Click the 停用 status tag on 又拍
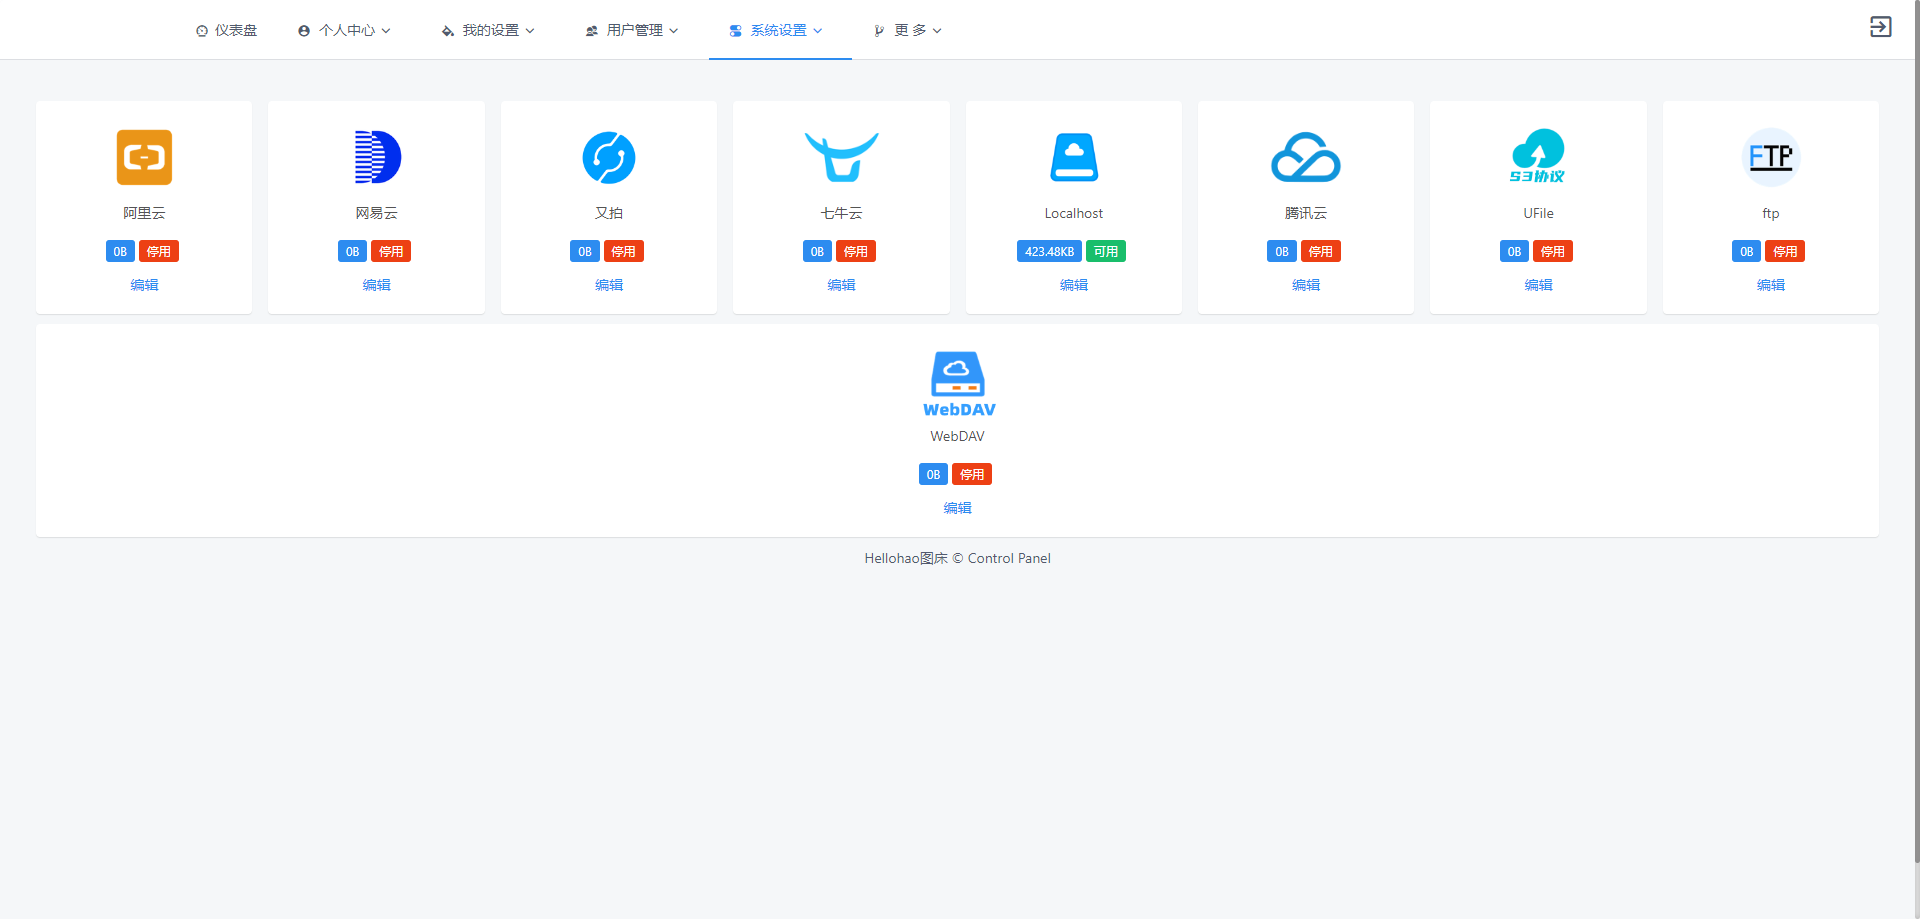Screen dimensions: 1920x919 pos(624,251)
